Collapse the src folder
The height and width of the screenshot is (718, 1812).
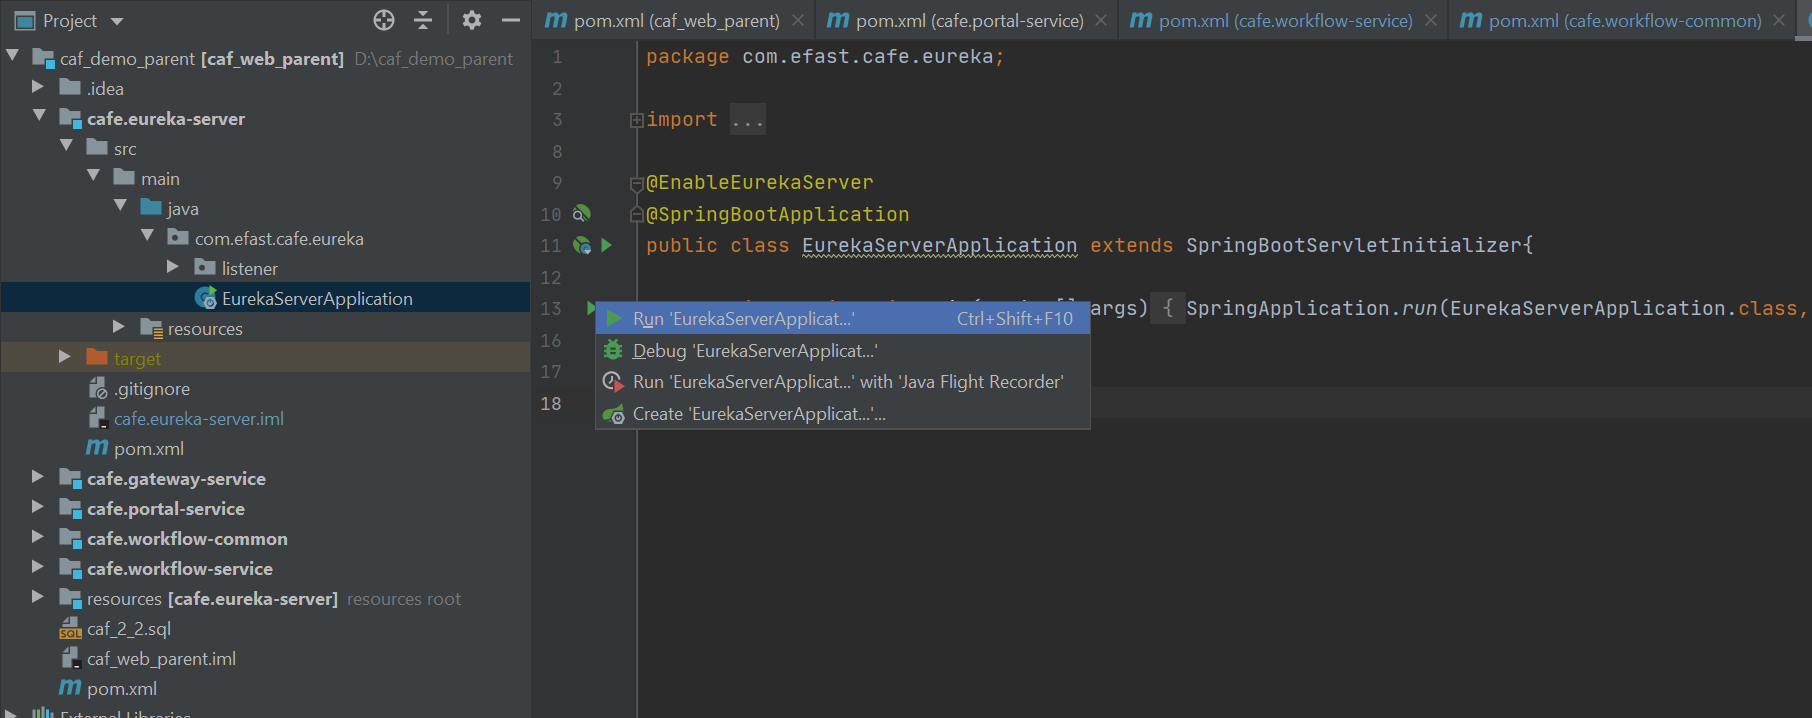(x=66, y=146)
